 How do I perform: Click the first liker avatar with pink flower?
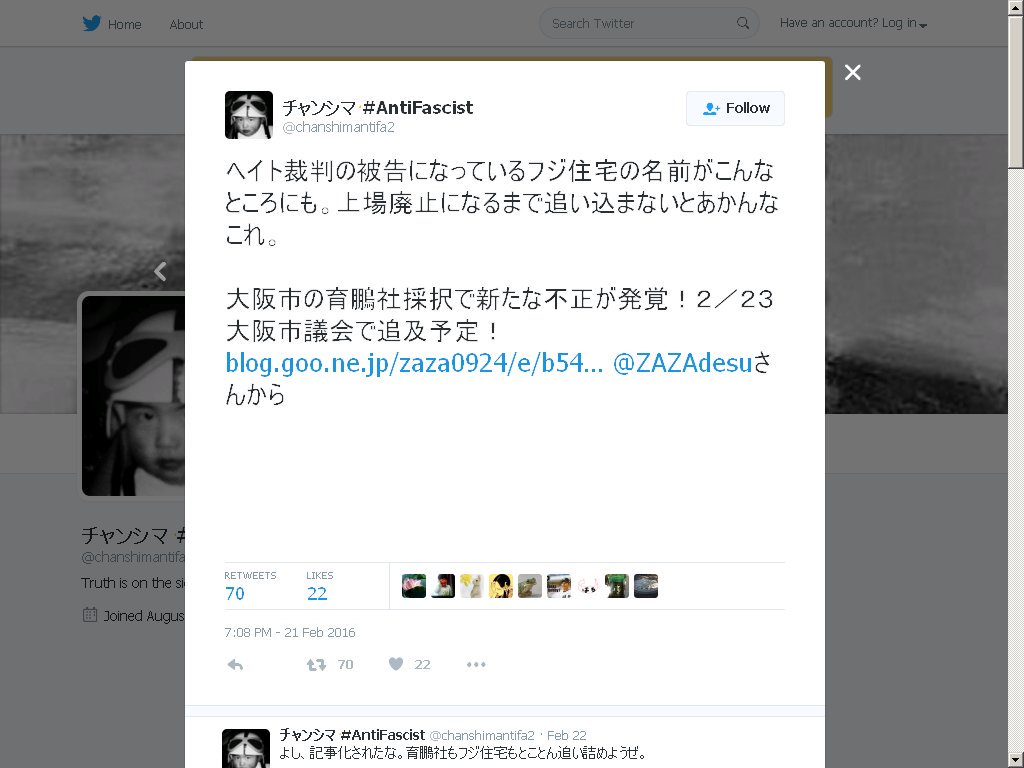[414, 586]
